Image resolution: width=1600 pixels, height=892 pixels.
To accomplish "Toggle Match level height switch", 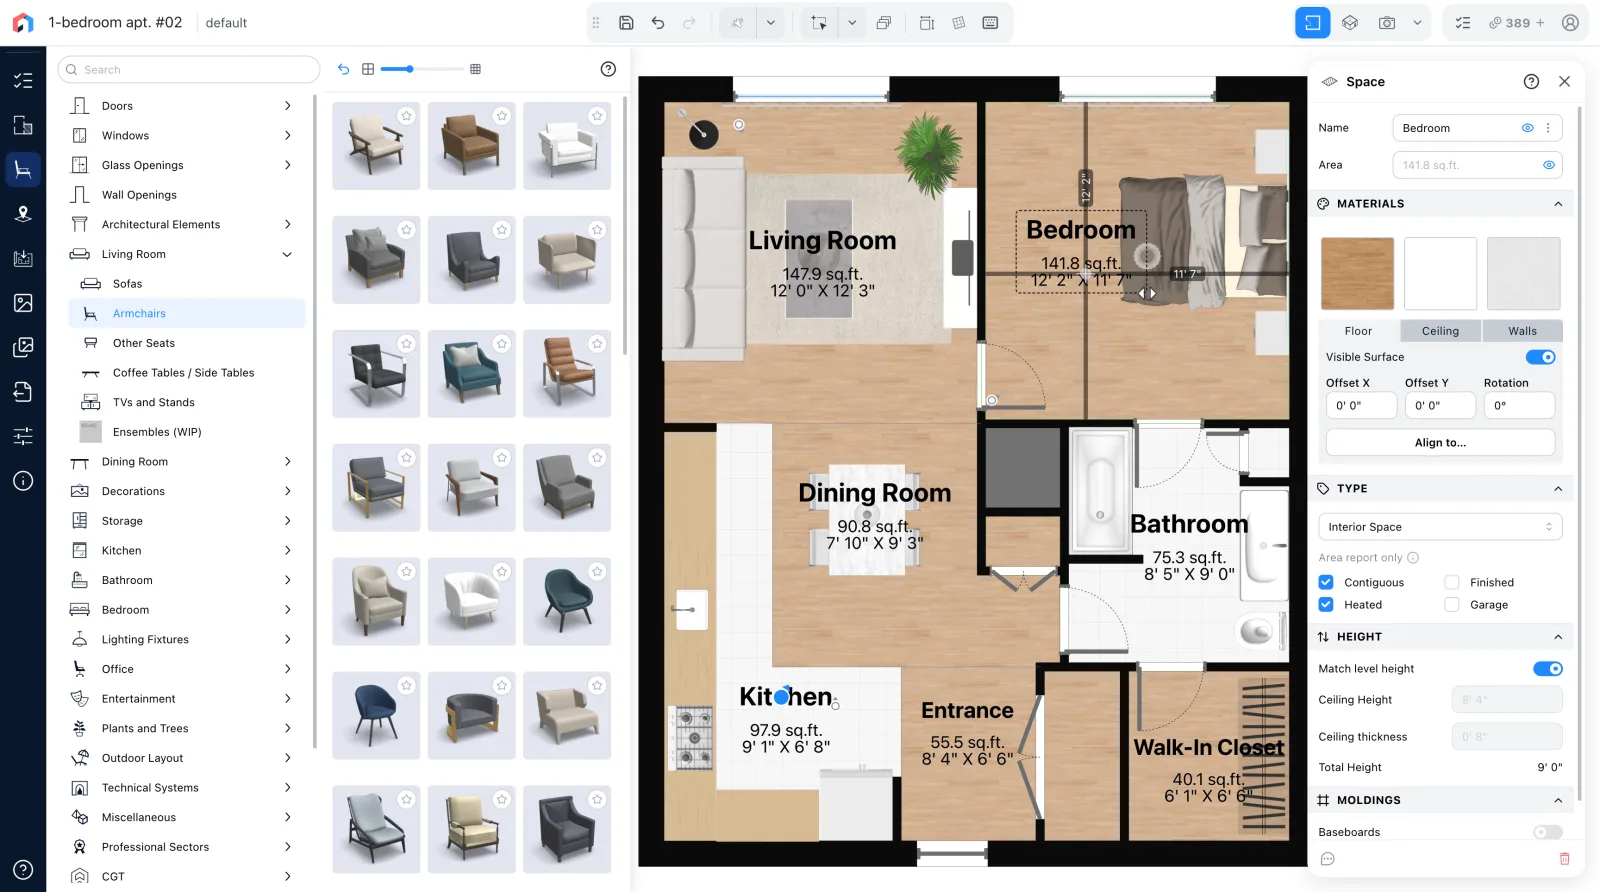I will pyautogui.click(x=1548, y=669).
